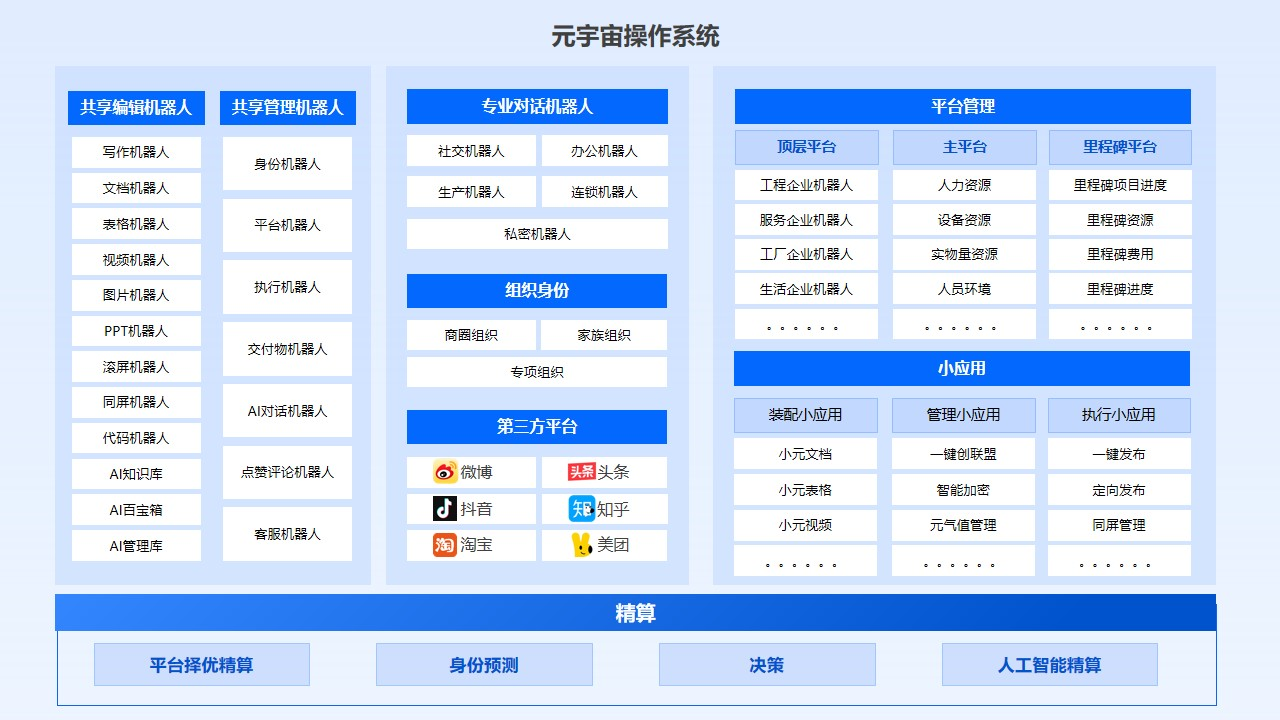This screenshot has width=1280, height=720.
Task: Click the 写作机器人 item
Action: (x=136, y=153)
